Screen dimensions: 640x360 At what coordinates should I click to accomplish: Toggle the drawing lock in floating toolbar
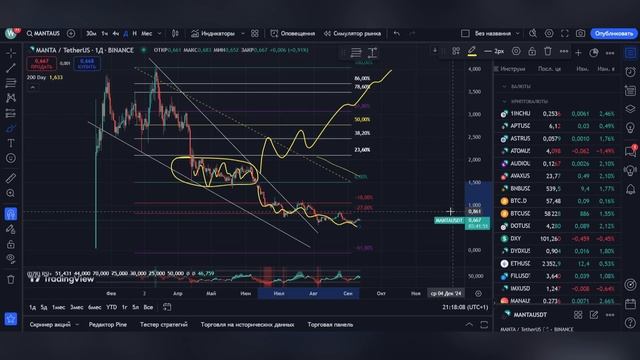click(x=532, y=51)
